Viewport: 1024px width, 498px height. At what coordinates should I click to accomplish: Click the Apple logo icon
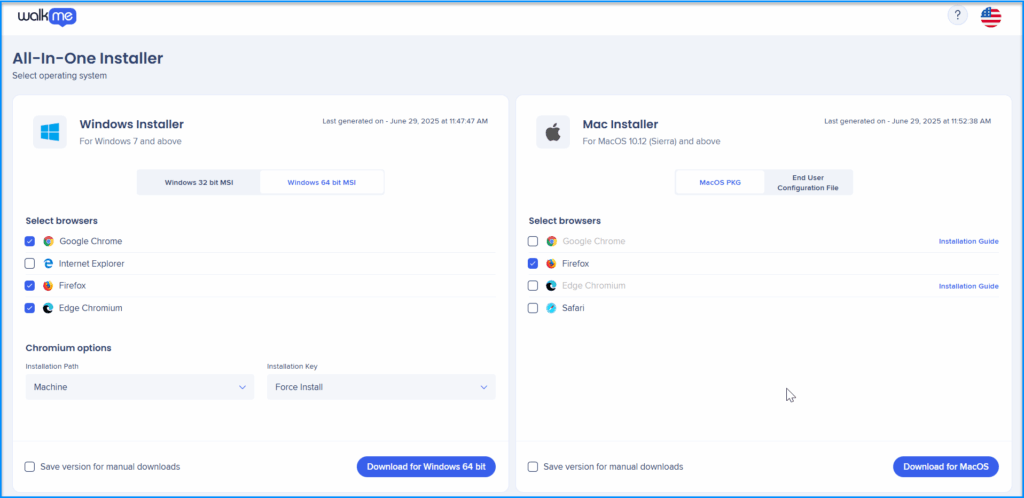(552, 132)
